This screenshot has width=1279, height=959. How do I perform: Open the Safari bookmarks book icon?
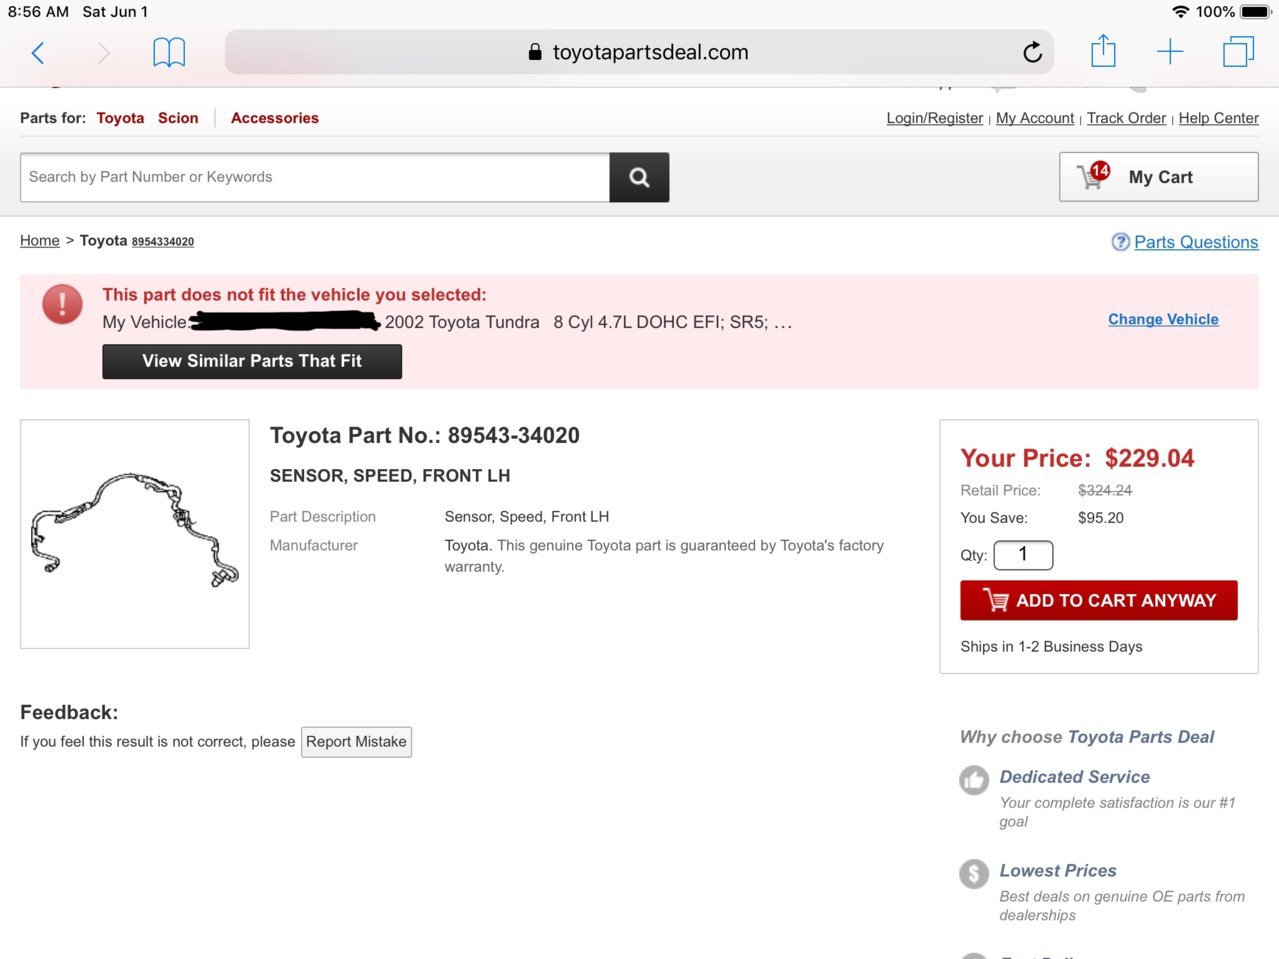point(169,52)
